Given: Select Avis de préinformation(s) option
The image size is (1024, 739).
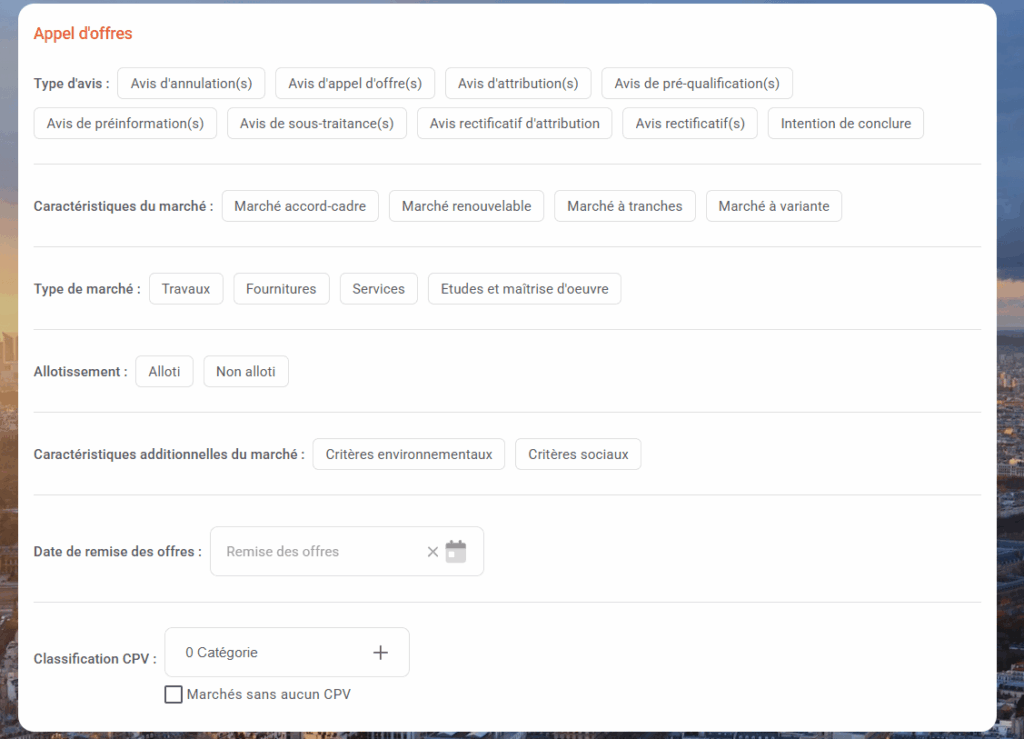Looking at the screenshot, I should click(125, 123).
